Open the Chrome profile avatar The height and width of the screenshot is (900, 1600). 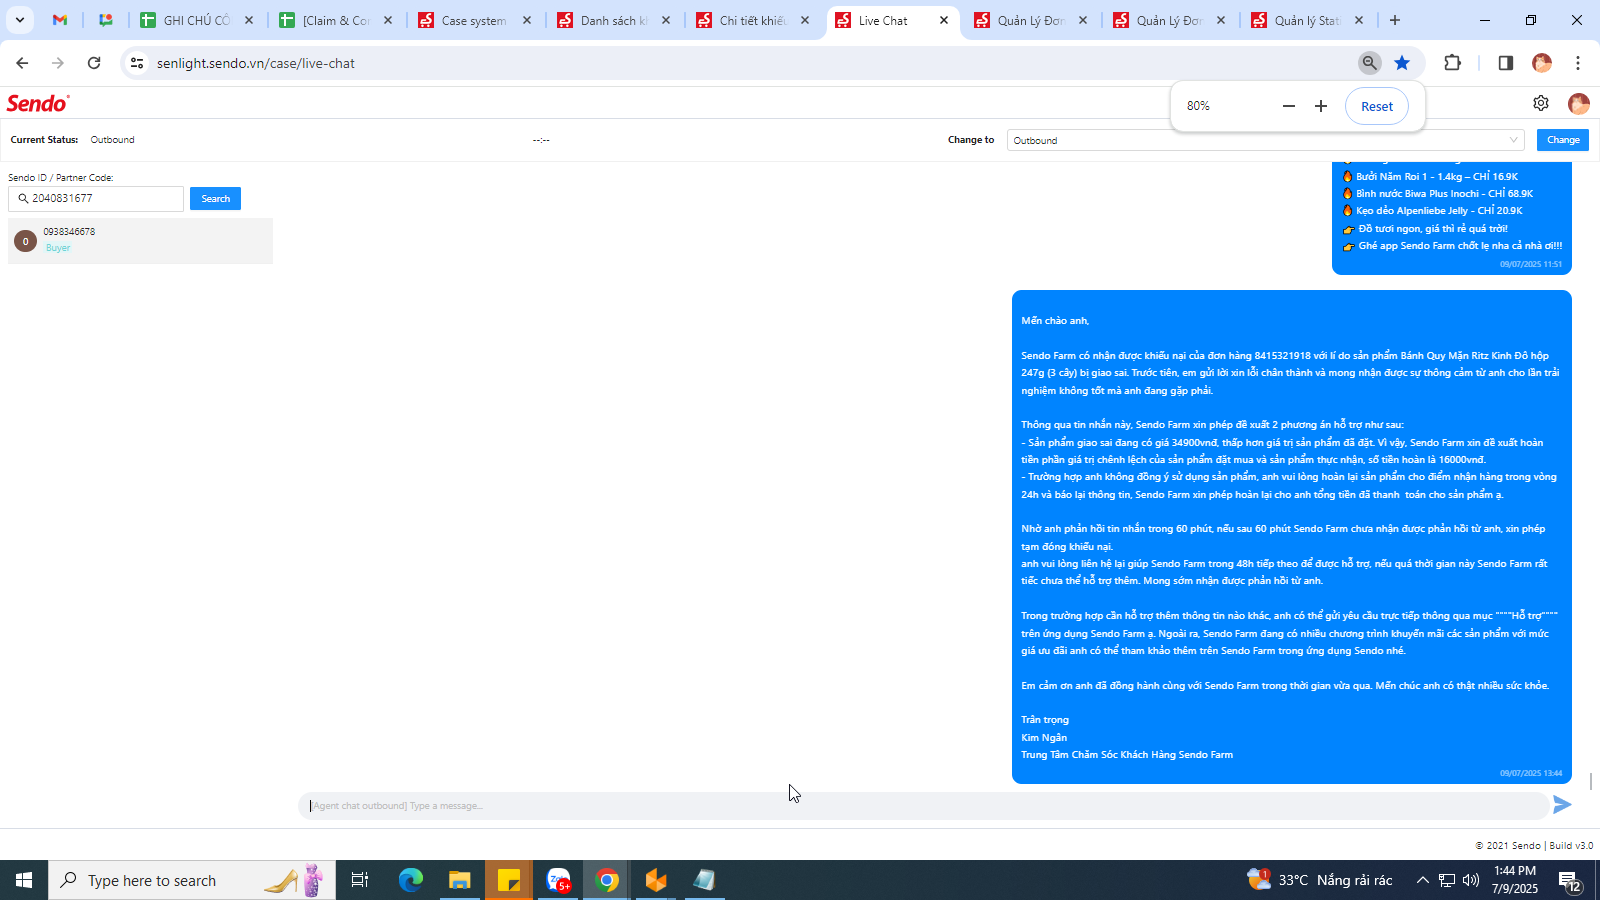point(1542,63)
